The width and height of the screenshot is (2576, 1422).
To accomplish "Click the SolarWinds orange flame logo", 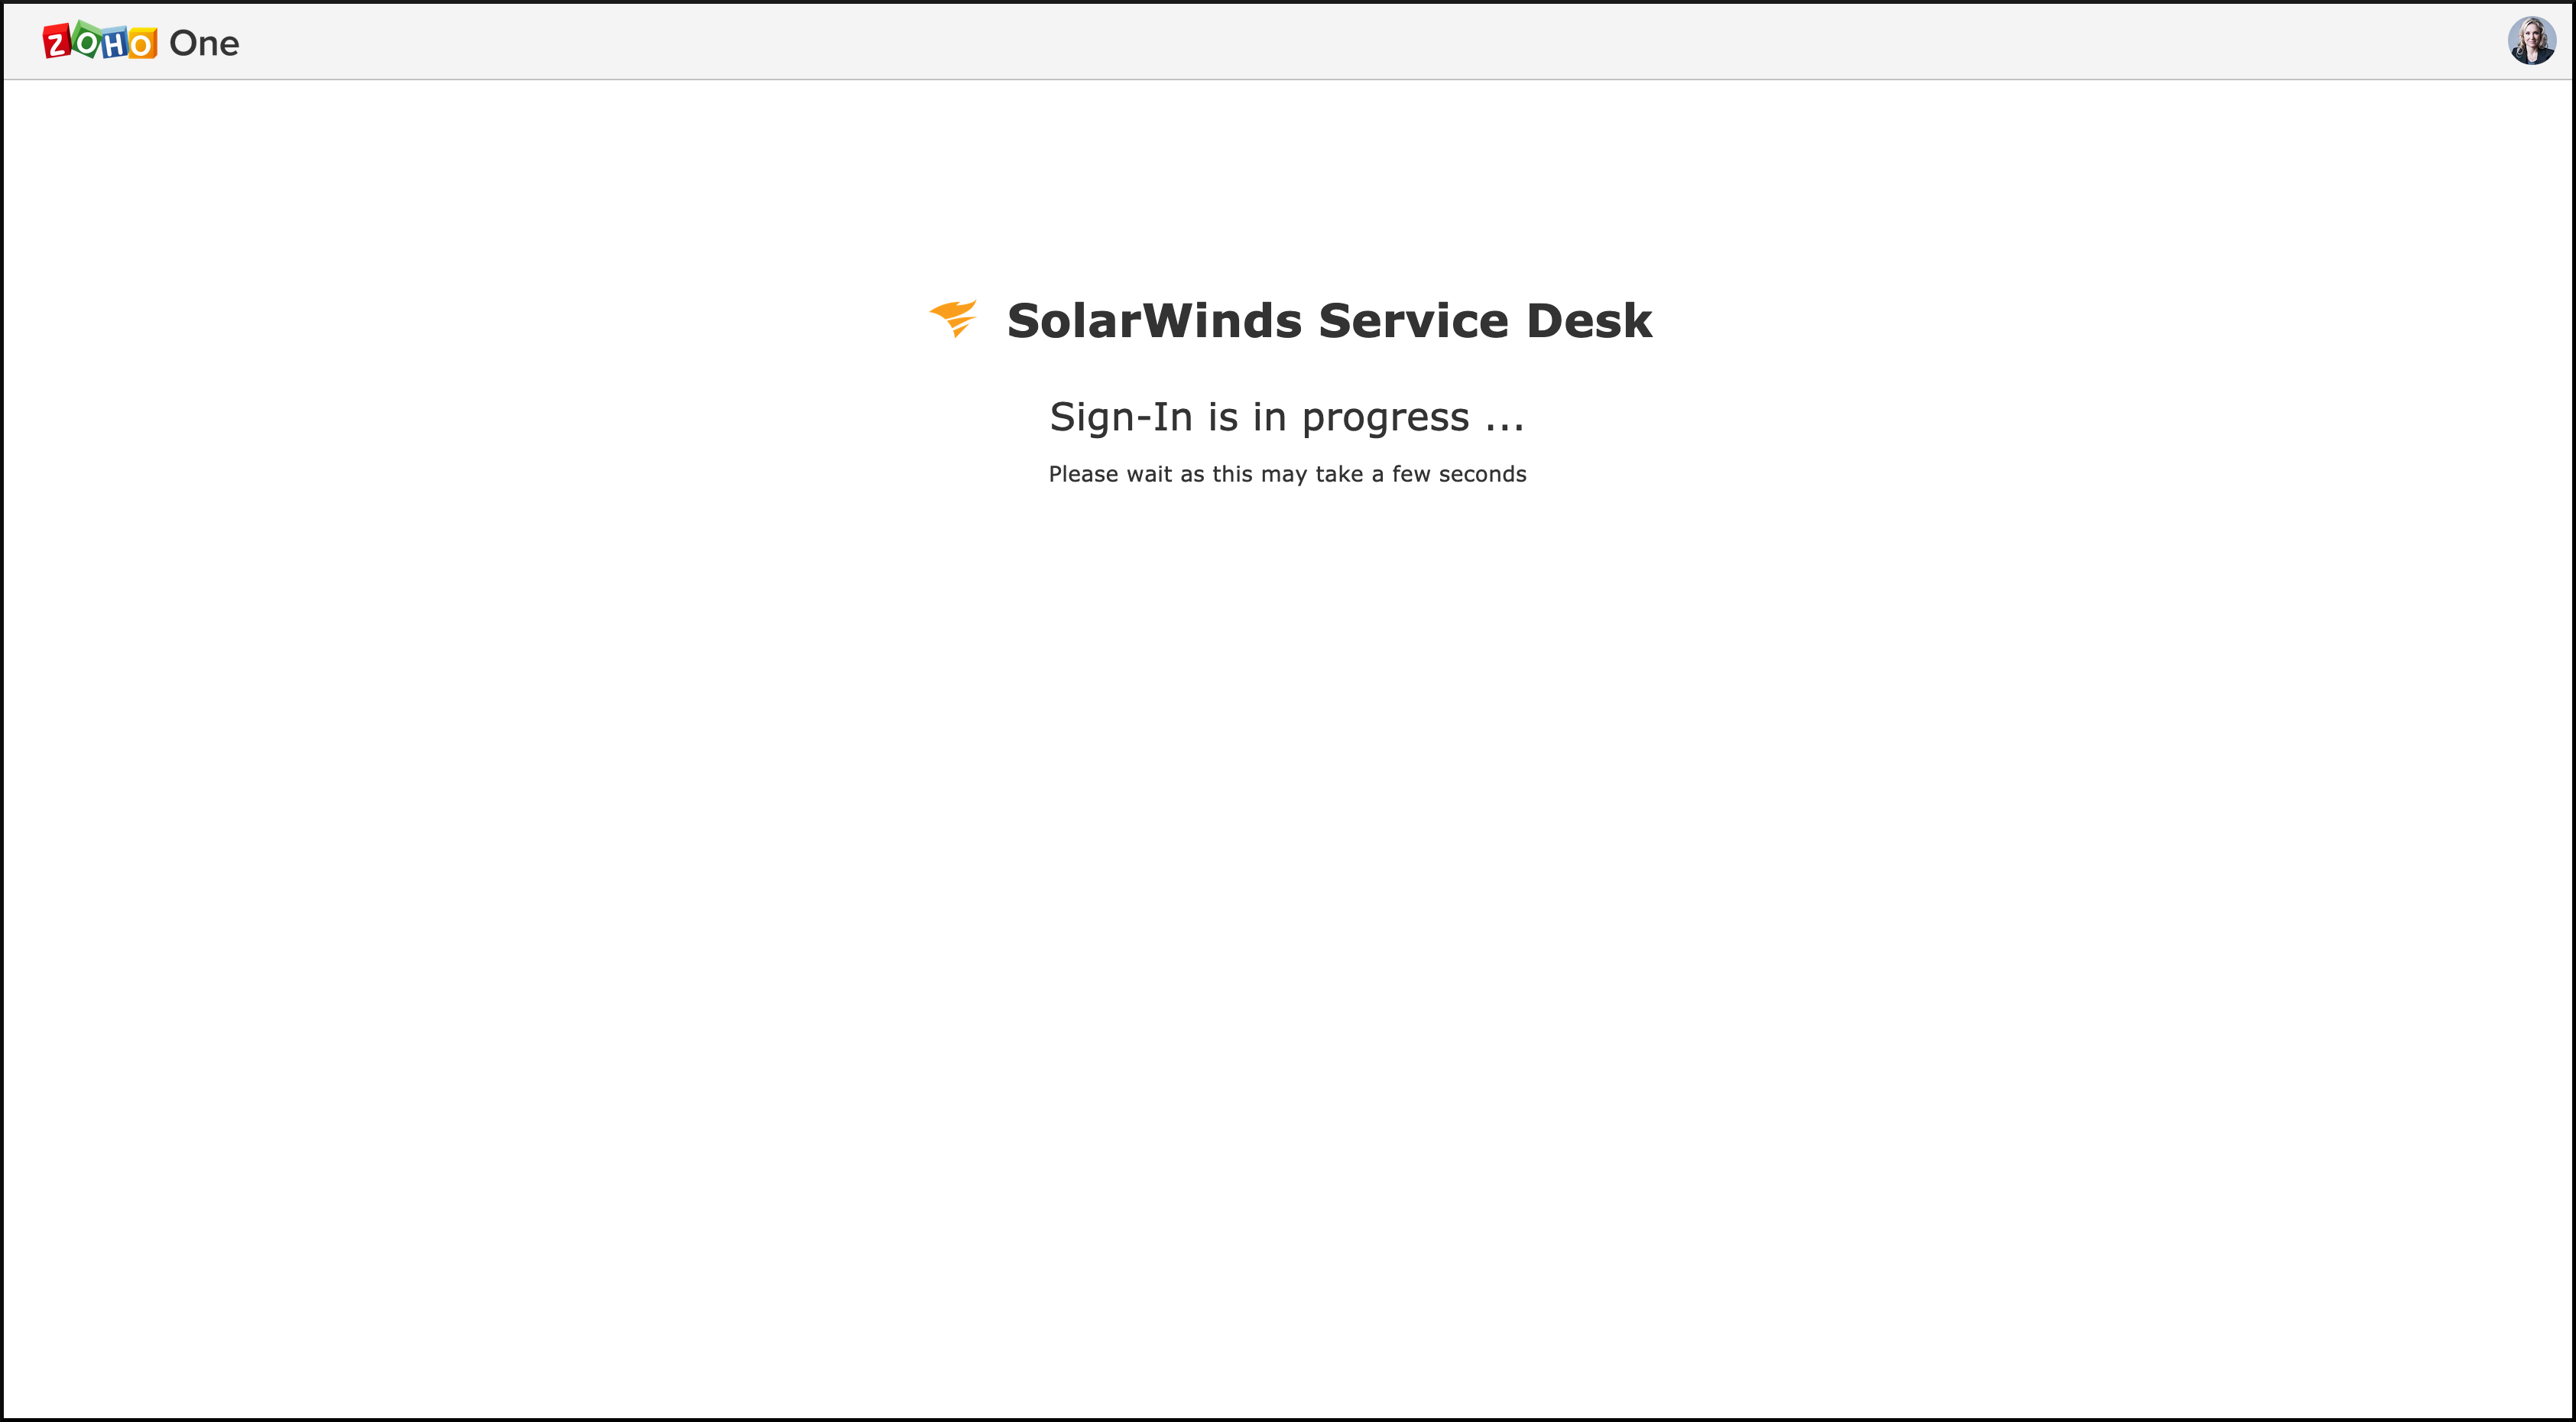I will (953, 318).
